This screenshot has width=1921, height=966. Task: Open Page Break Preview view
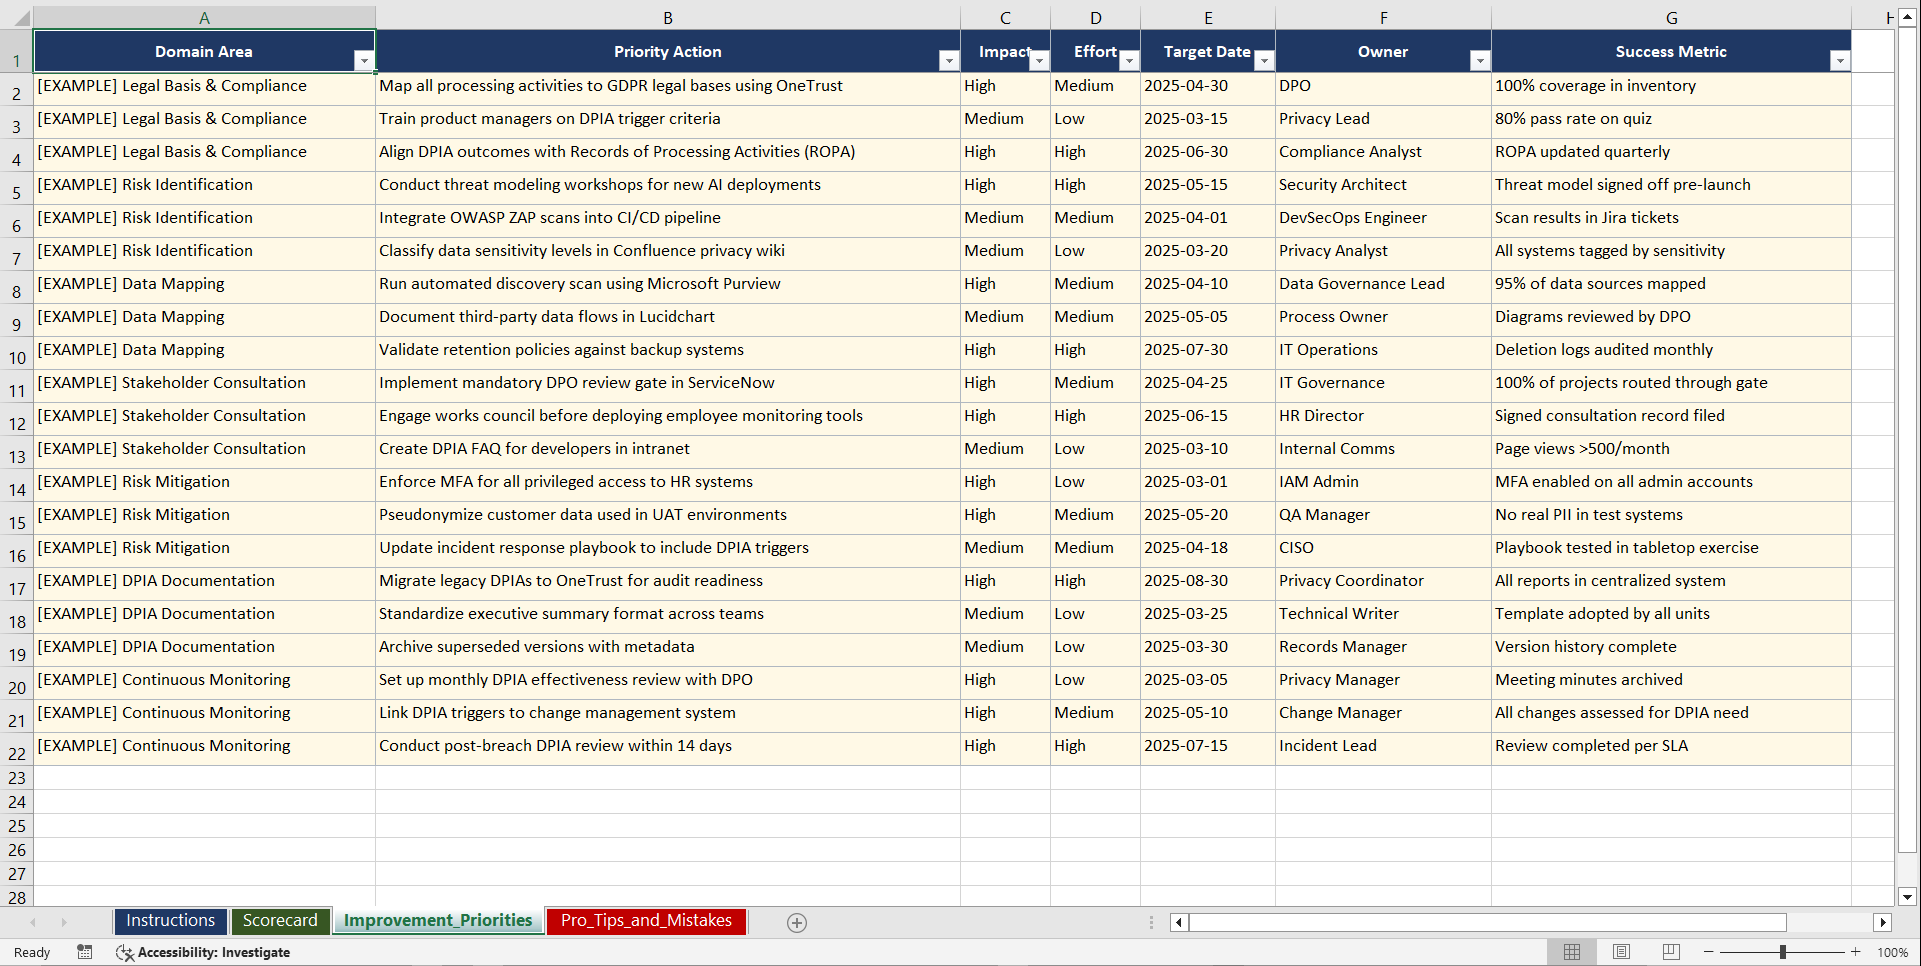[x=1671, y=952]
